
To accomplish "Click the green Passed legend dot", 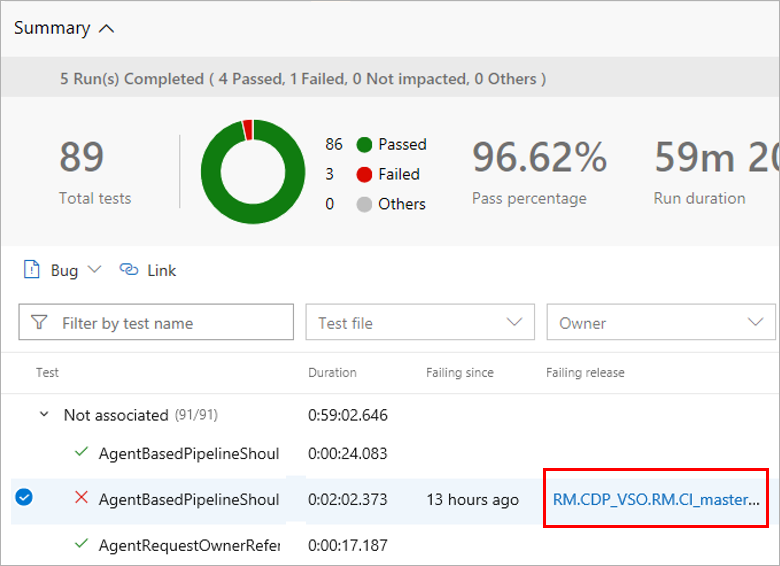I will (364, 145).
